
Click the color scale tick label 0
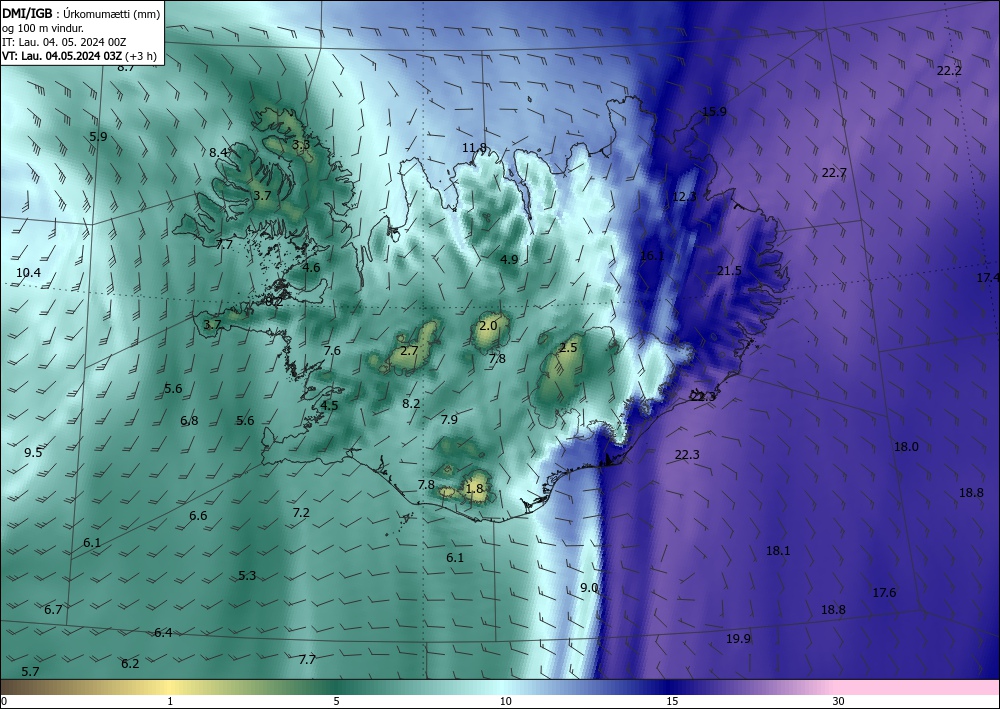(4, 702)
